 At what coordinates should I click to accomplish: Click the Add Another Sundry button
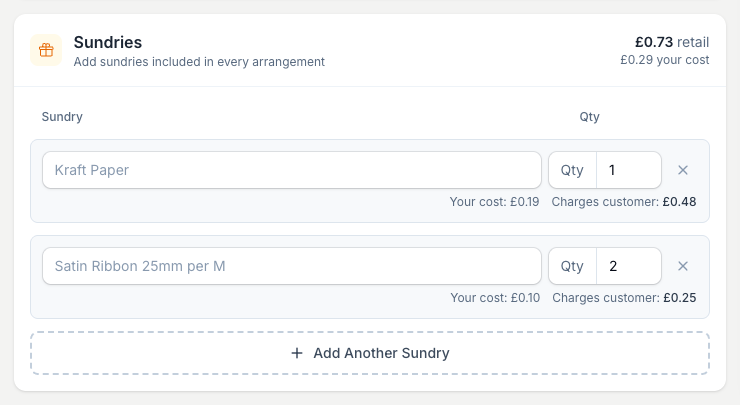(370, 353)
